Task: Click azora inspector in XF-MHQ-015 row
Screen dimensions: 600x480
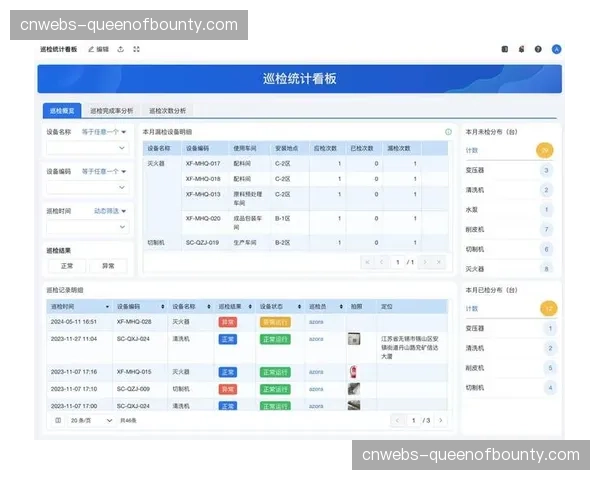Action: coord(316,372)
